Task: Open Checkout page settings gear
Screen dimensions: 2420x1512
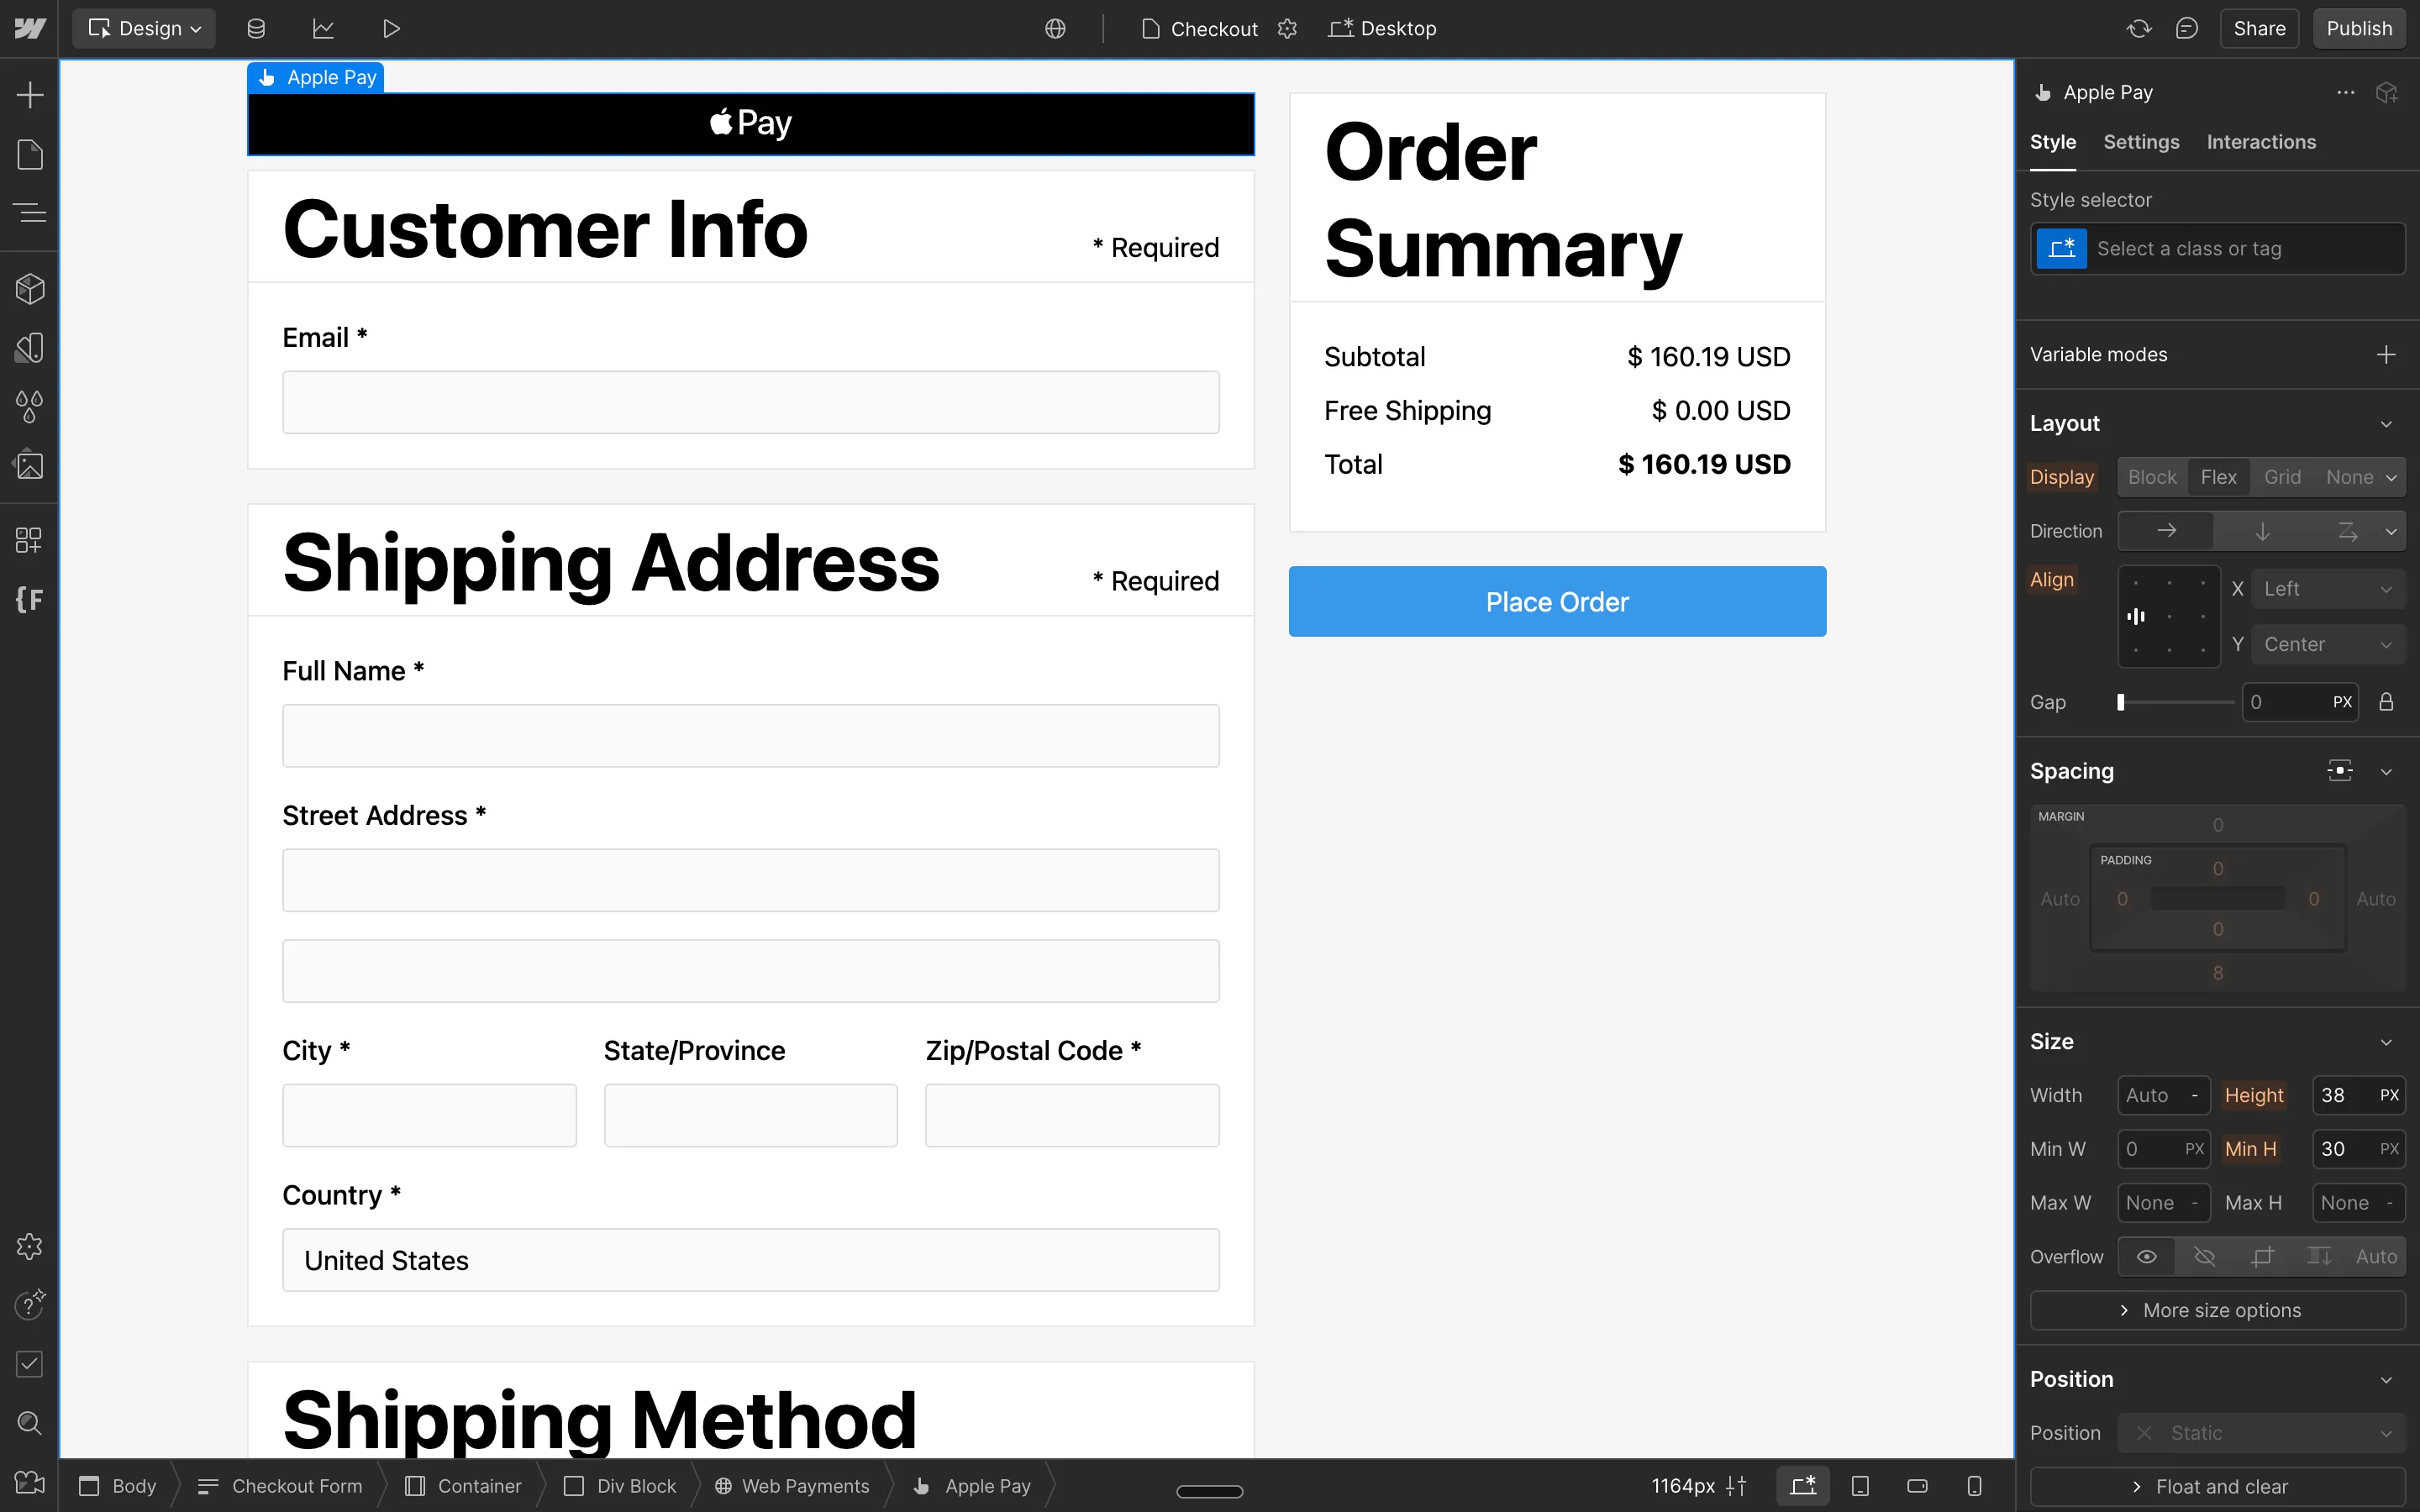Action: pos(1287,28)
